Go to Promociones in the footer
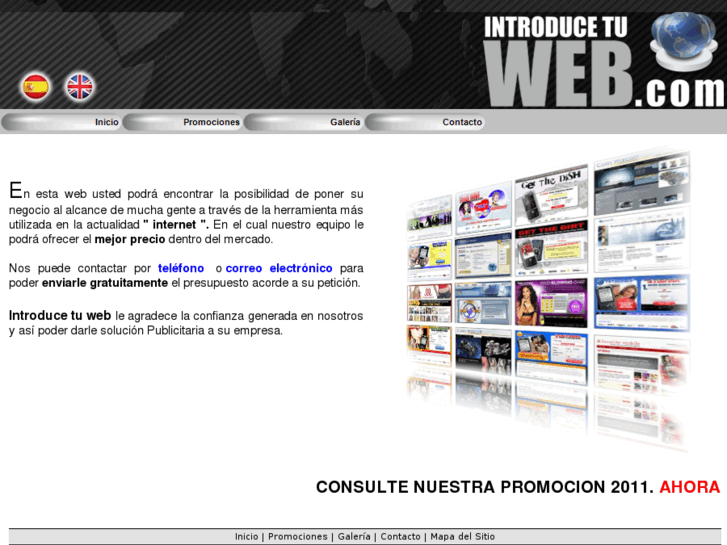The image size is (727, 545). 298,537
